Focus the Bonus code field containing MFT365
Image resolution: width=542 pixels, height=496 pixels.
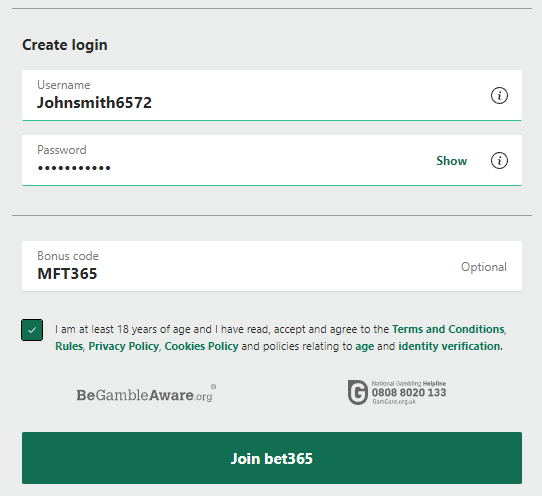pyautogui.click(x=272, y=266)
